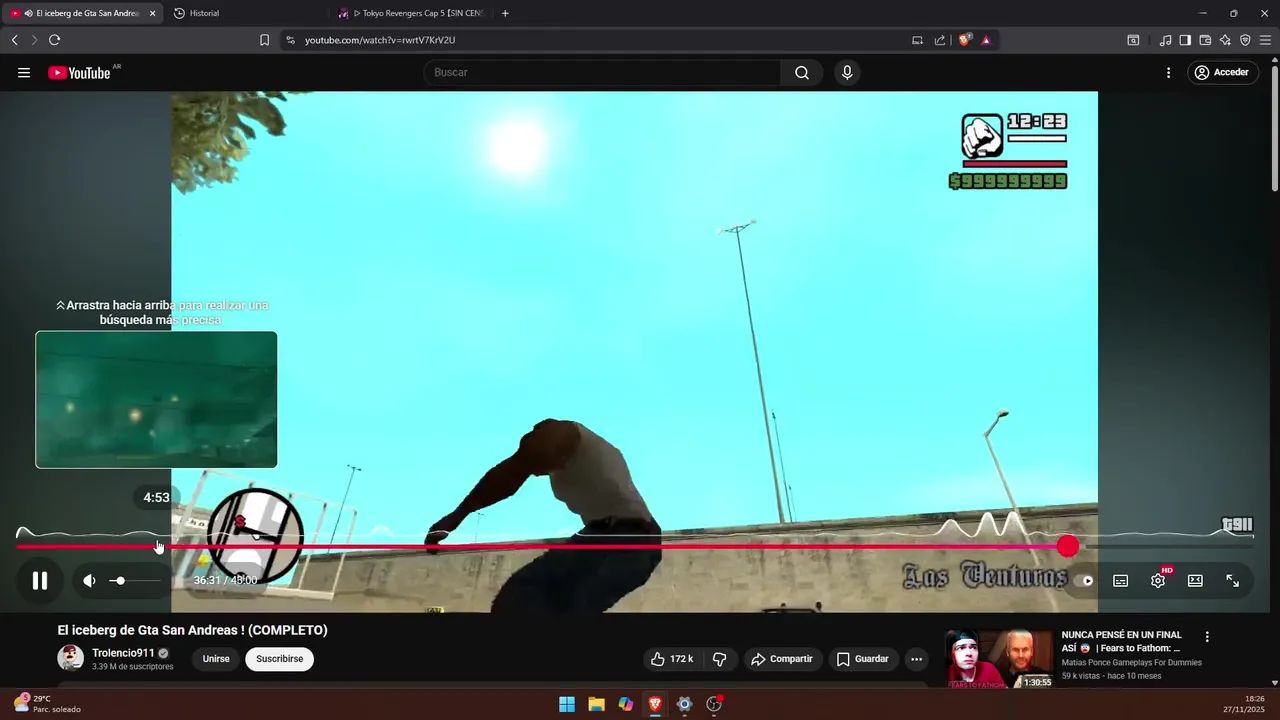Click the Unirse button
This screenshot has width=1280, height=720.
[216, 659]
